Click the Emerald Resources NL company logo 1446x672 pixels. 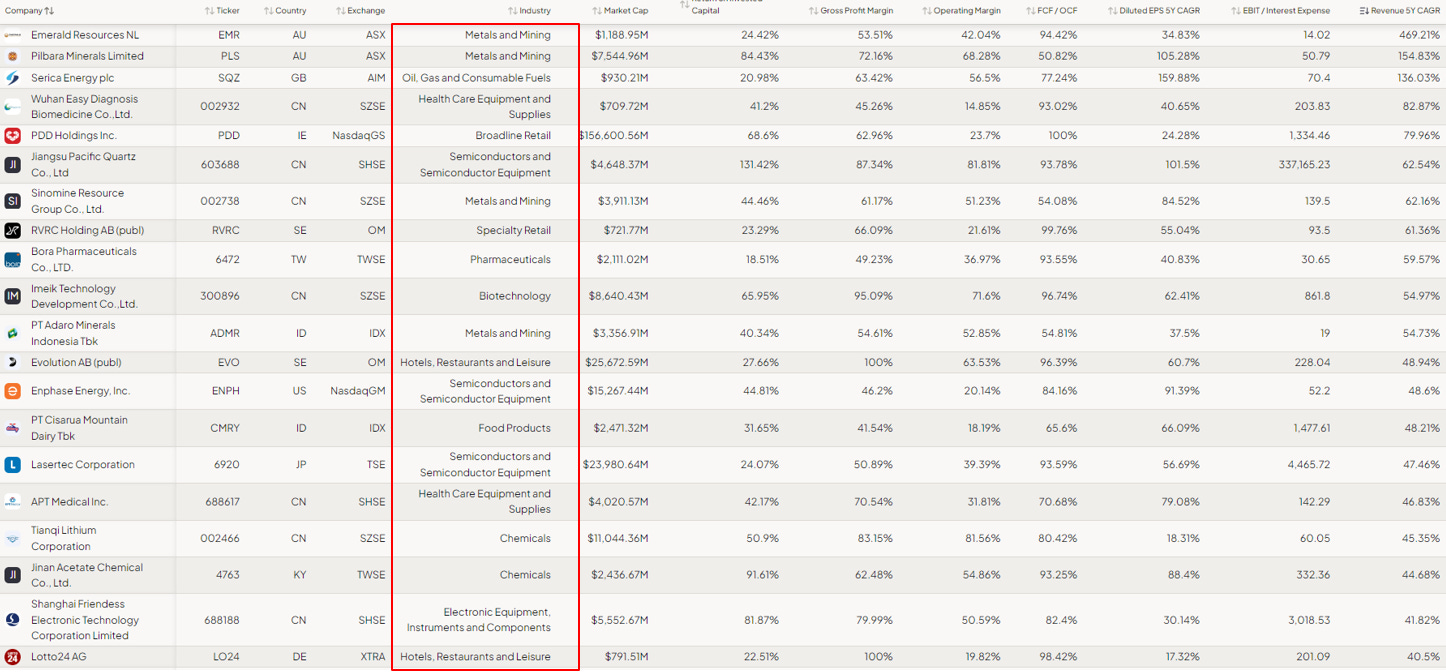coord(13,35)
